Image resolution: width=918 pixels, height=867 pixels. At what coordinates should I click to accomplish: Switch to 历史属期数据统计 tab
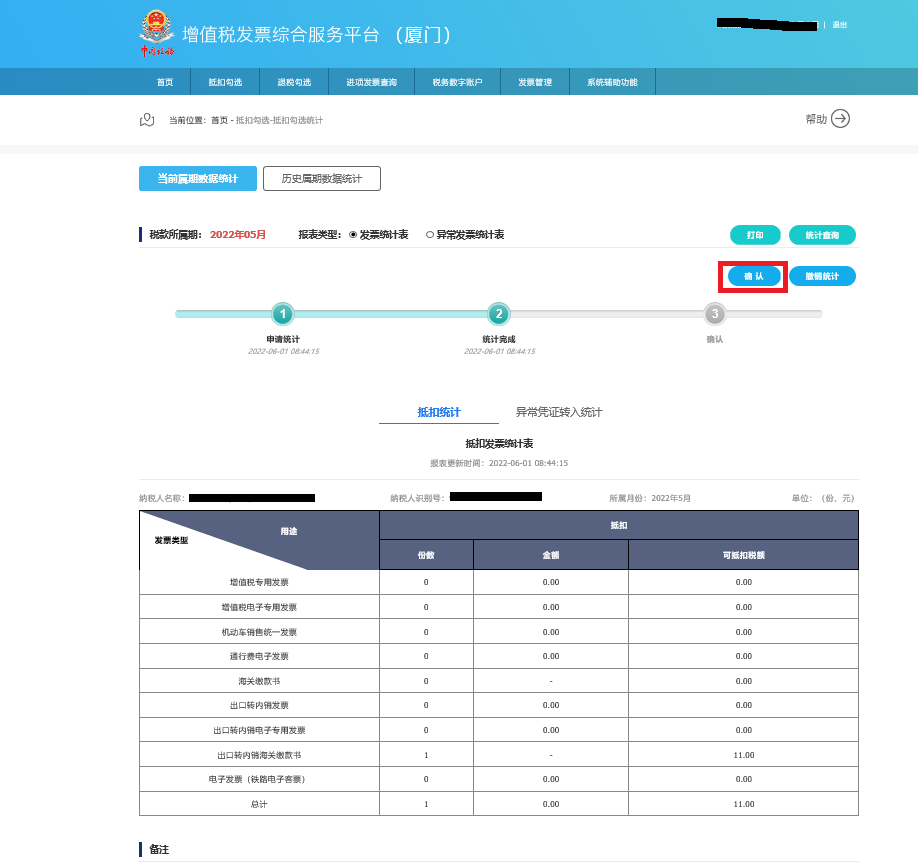[321, 179]
